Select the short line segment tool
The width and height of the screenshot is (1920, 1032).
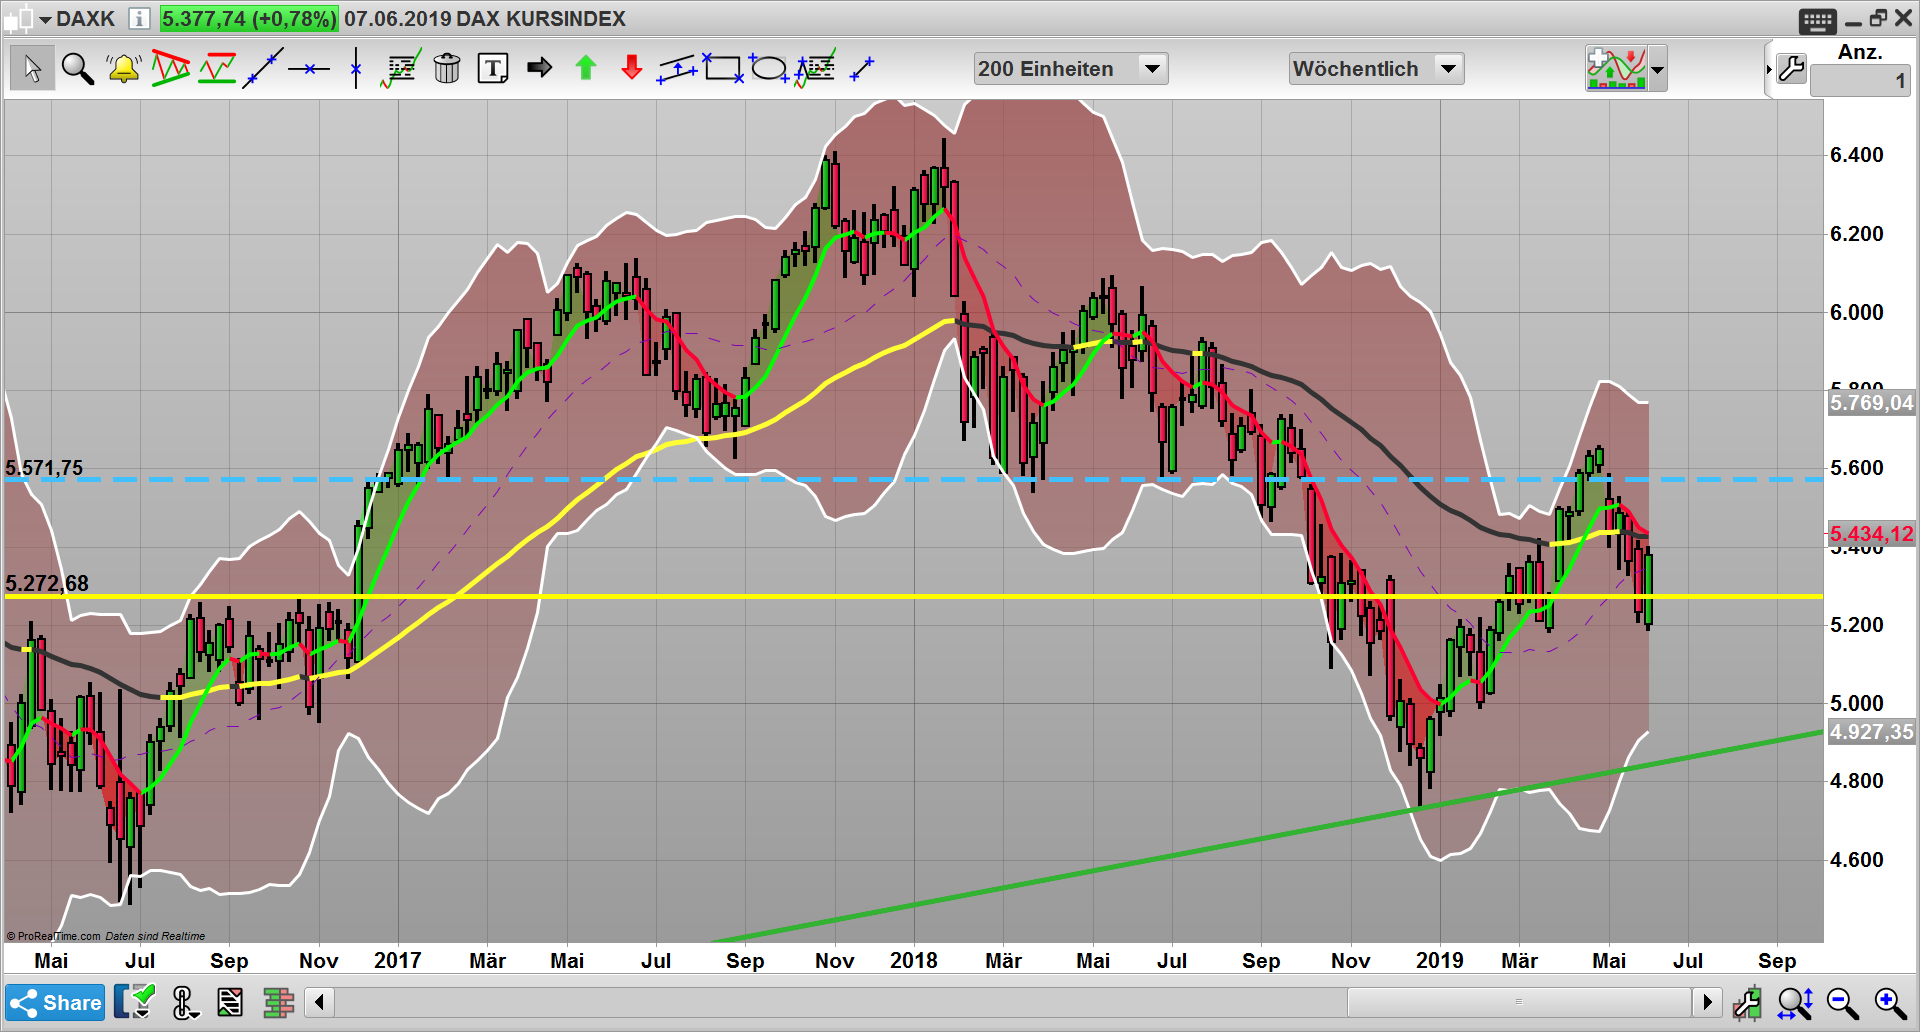point(862,68)
